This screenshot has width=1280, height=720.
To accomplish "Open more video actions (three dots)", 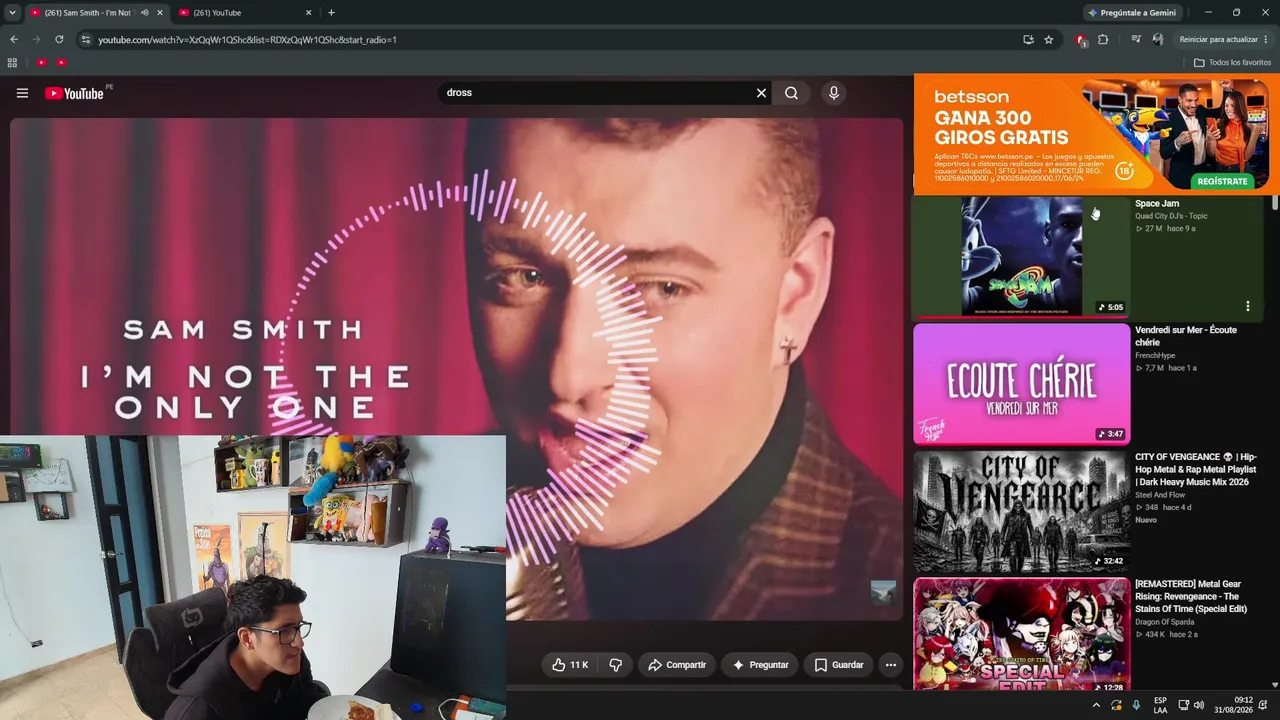I will click(x=891, y=665).
